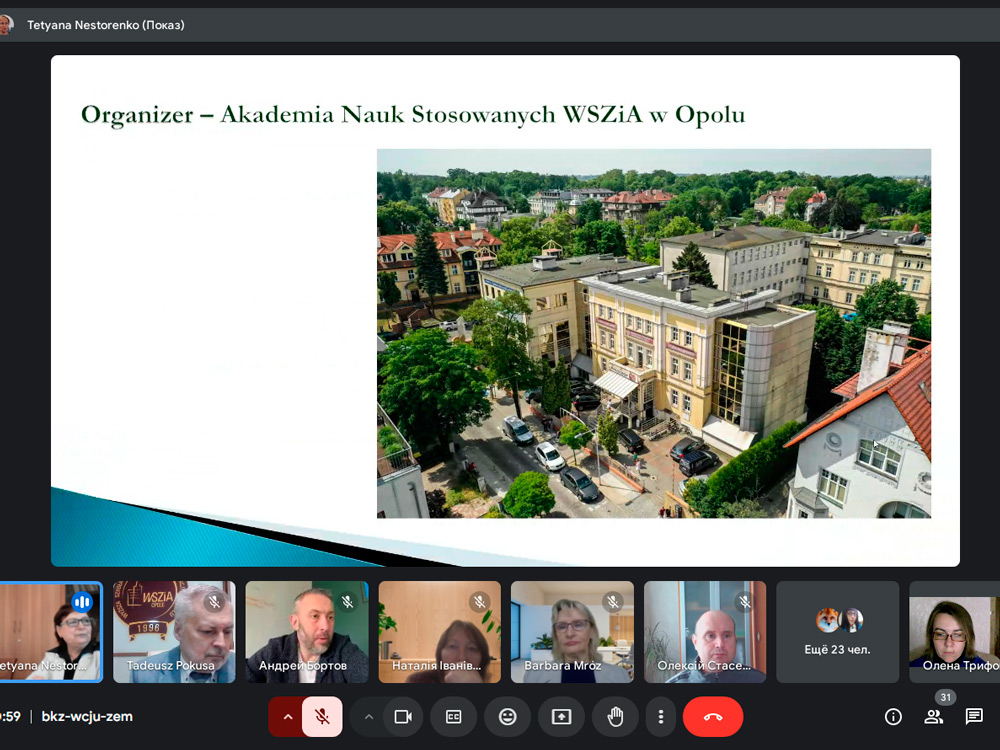Select Андрей Бортов's video tile
1000x750 pixels.
coord(307,632)
